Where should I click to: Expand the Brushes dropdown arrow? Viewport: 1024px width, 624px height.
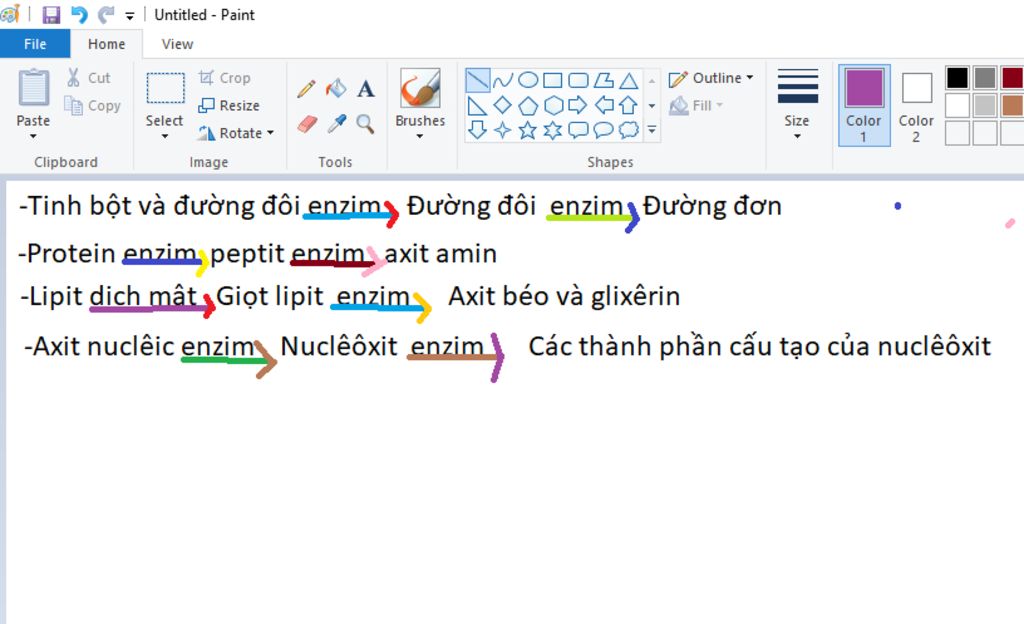click(420, 136)
